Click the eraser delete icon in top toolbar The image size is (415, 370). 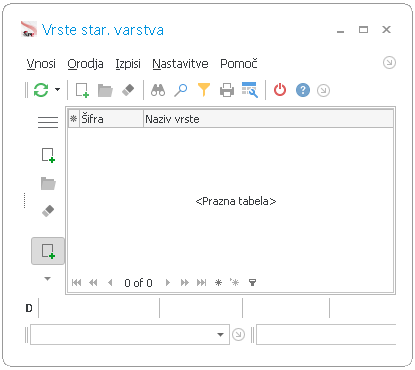[x=128, y=90]
